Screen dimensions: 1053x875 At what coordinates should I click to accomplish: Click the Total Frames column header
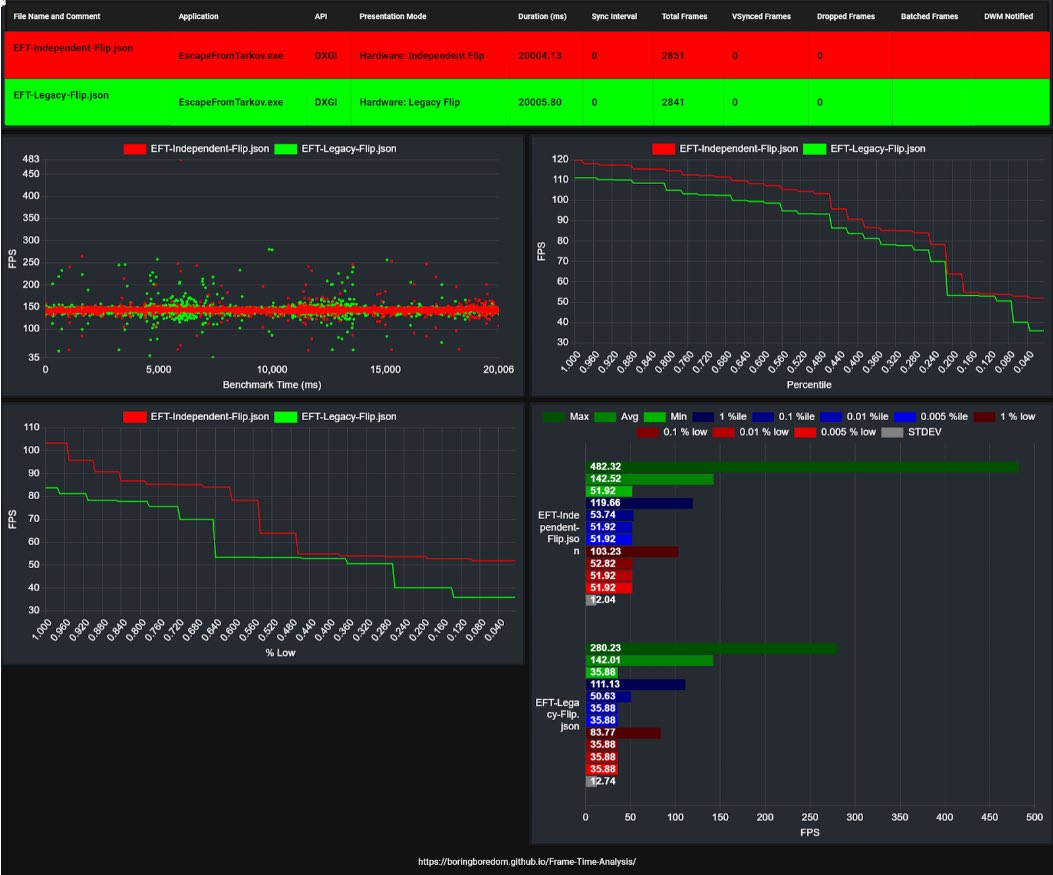point(684,16)
